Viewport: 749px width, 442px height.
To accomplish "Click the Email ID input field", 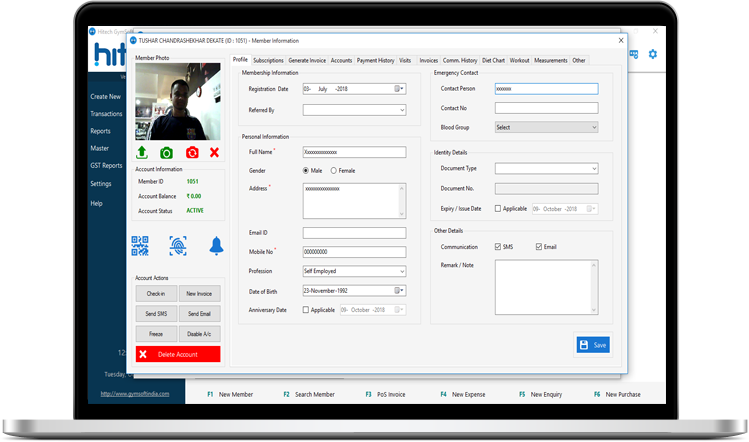I will (x=354, y=233).
